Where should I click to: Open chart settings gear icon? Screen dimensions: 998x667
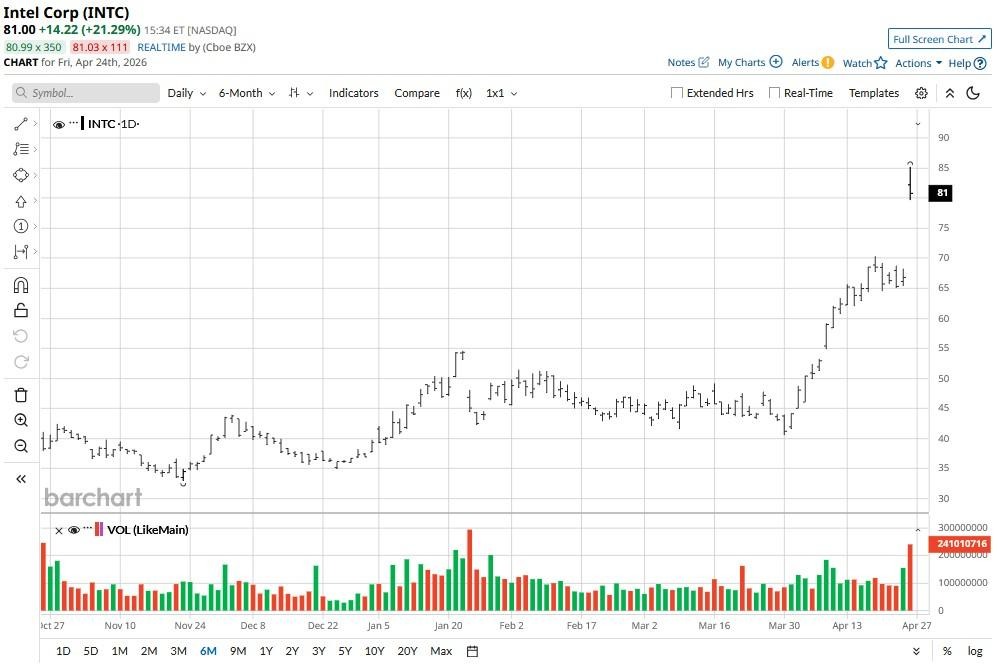[921, 93]
